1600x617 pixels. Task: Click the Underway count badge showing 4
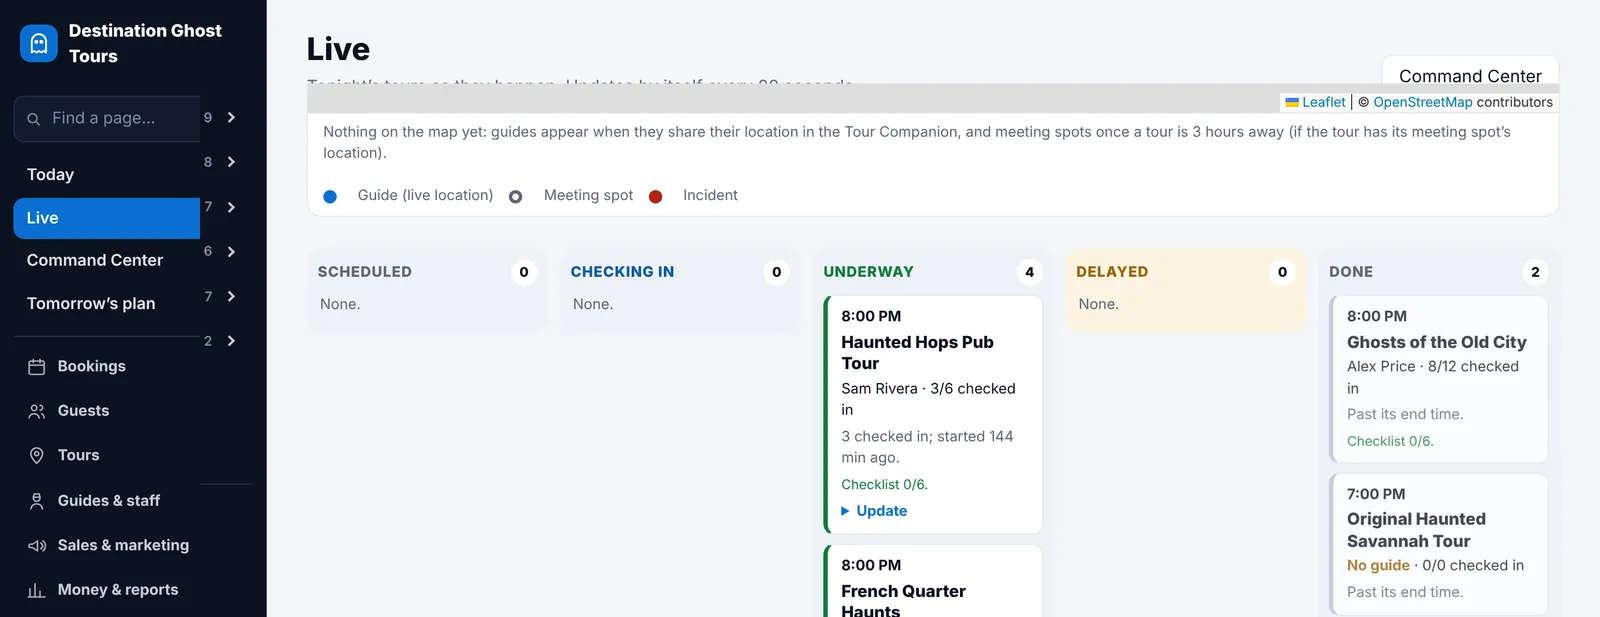(1030, 272)
